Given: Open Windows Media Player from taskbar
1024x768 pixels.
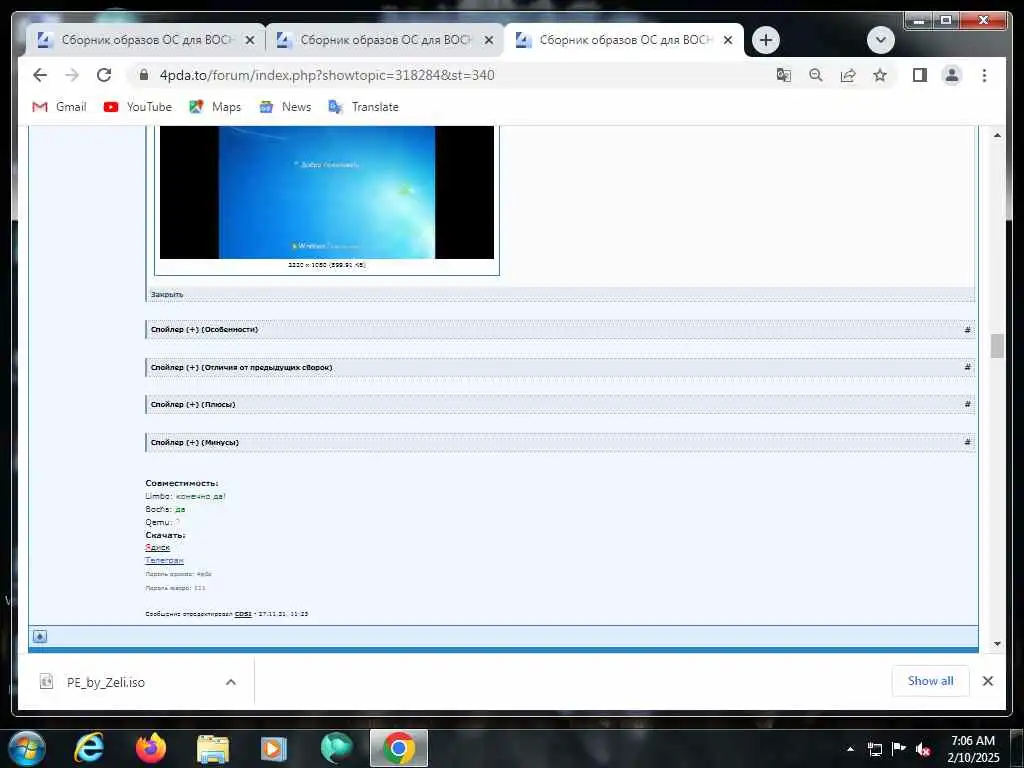Looking at the screenshot, I should 274,748.
